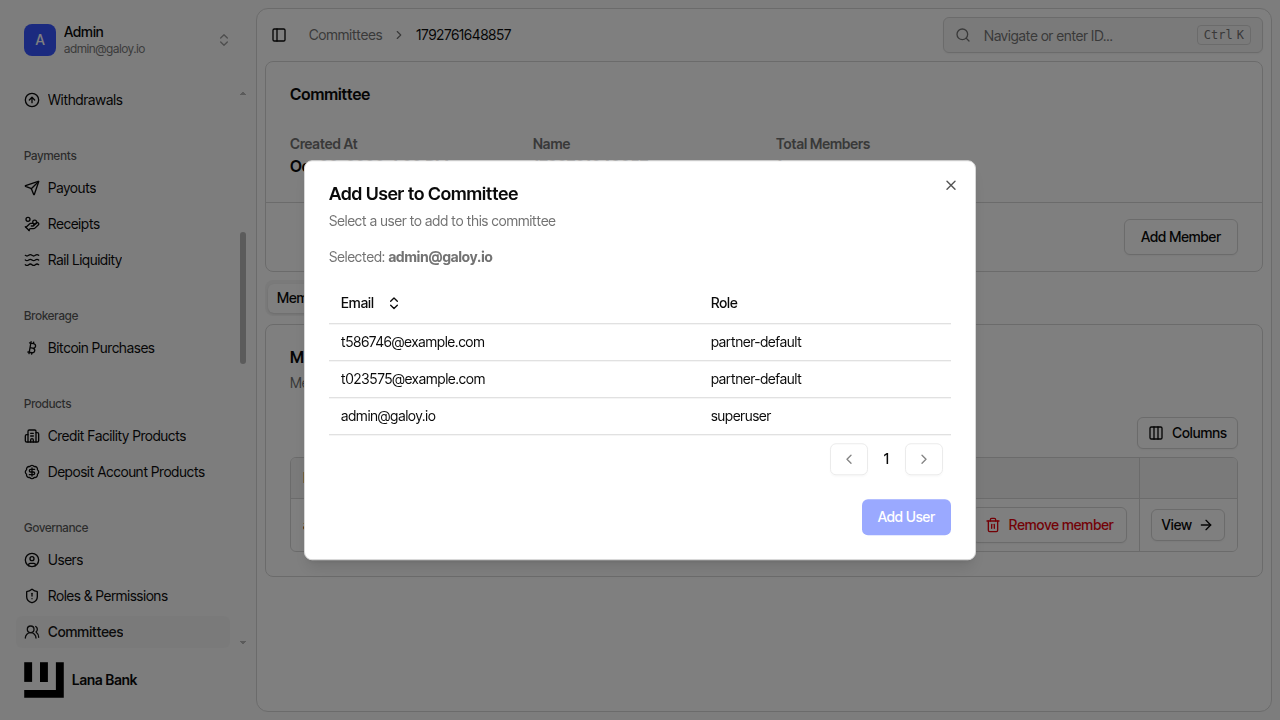The image size is (1280, 720).
Task: Click the Add Member button
Action: click(x=1181, y=237)
